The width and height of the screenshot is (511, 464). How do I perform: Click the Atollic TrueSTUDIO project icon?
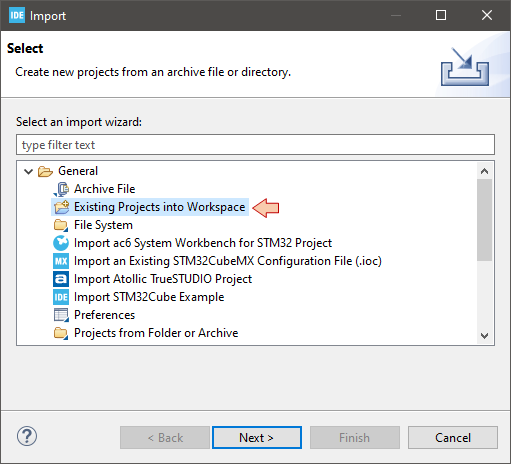(x=61, y=279)
